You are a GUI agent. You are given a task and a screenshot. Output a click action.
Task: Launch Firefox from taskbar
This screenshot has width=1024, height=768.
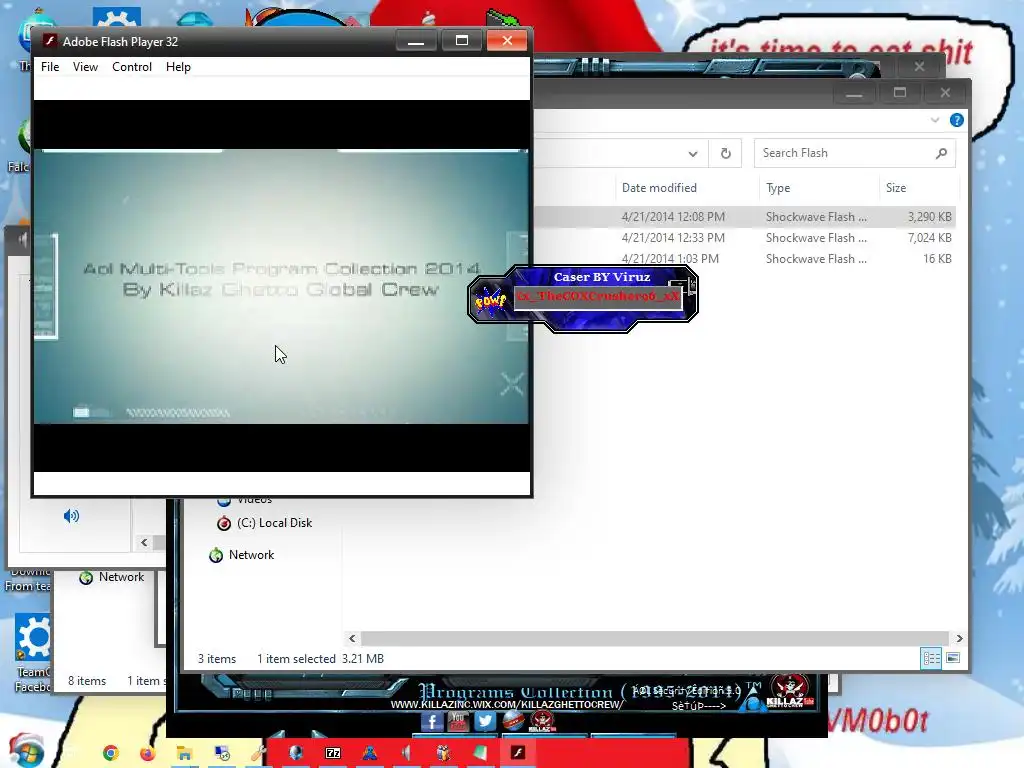(148, 753)
